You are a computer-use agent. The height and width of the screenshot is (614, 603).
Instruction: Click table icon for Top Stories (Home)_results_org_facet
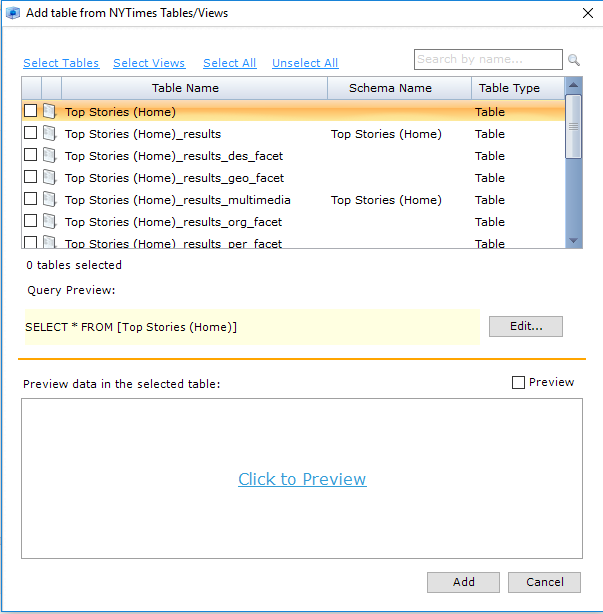pyautogui.click(x=49, y=221)
